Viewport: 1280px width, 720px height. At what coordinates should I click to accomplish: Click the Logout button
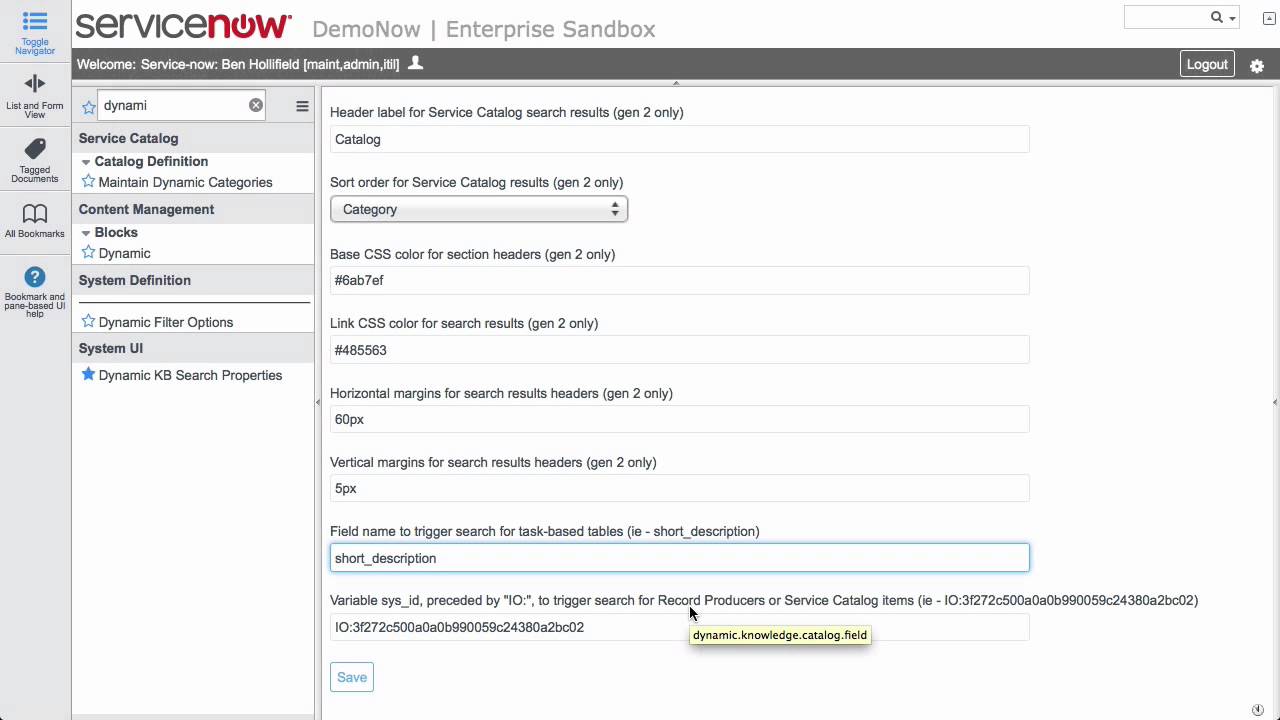[1207, 64]
